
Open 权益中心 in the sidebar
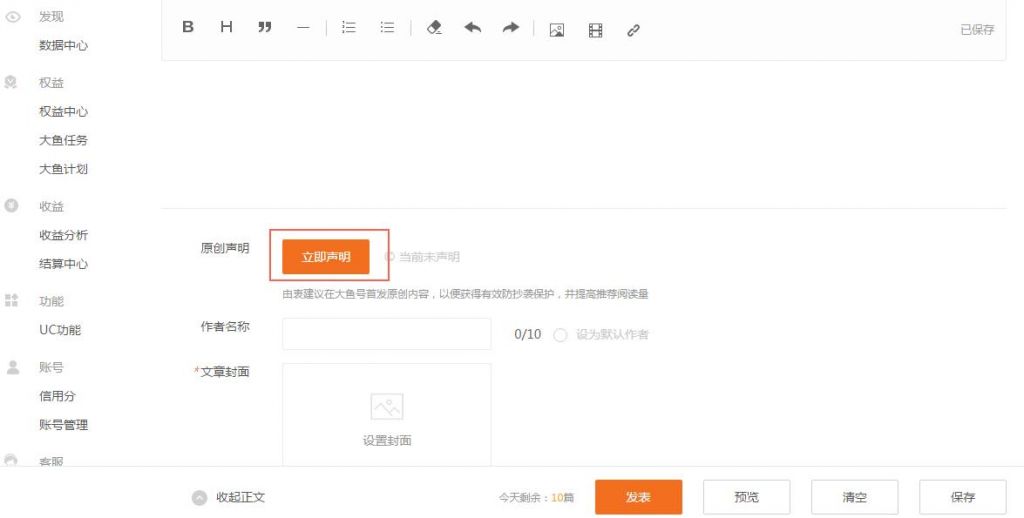point(63,112)
